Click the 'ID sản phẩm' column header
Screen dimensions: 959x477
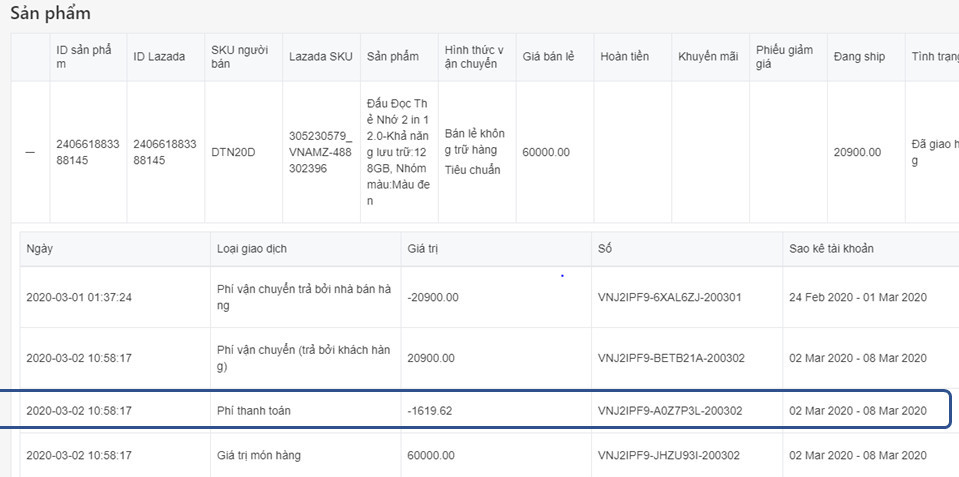88,57
